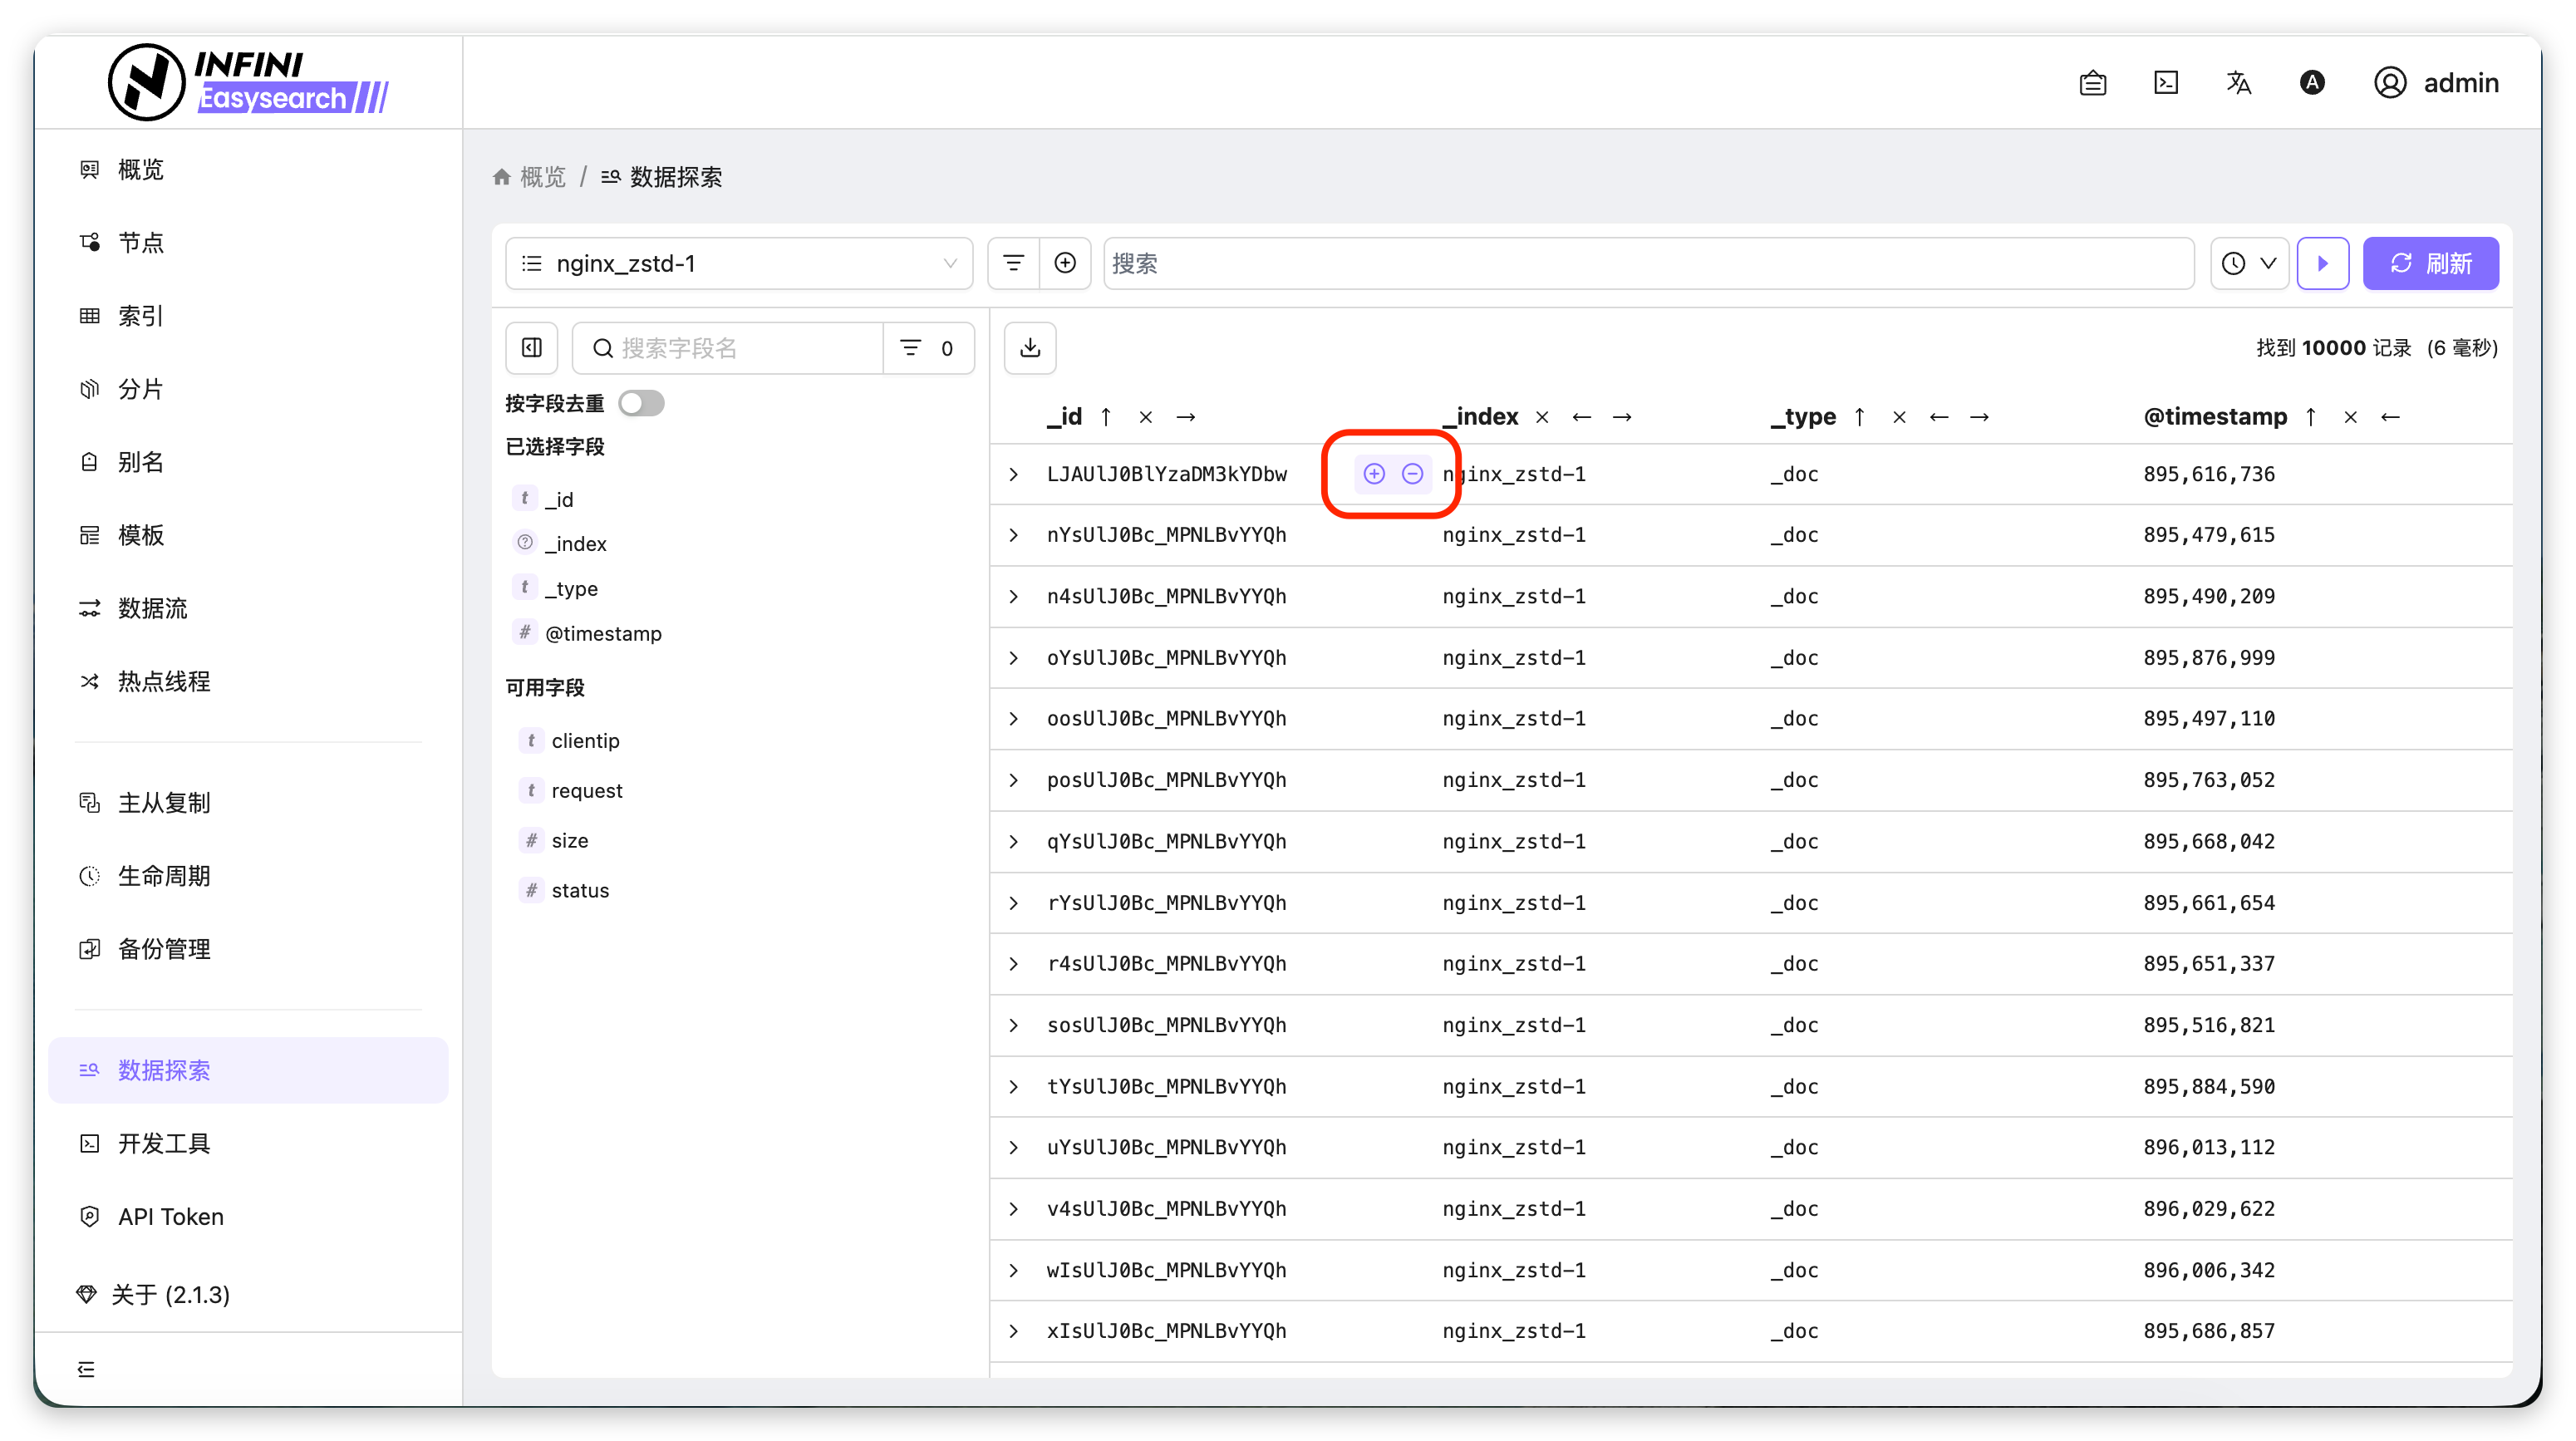Click the download results icon
This screenshot has height=1441, width=2576.
click(x=1030, y=348)
